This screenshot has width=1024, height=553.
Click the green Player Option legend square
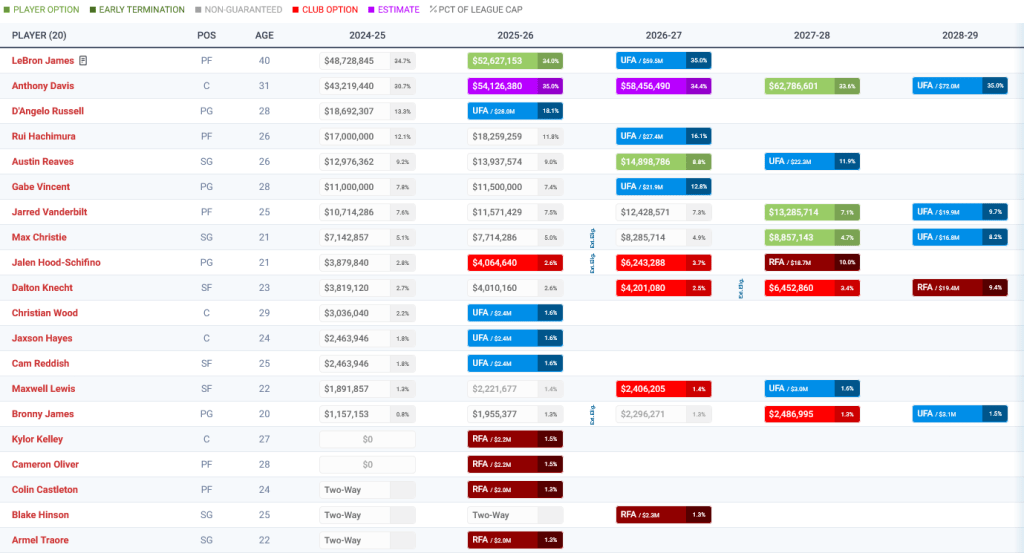6,10
